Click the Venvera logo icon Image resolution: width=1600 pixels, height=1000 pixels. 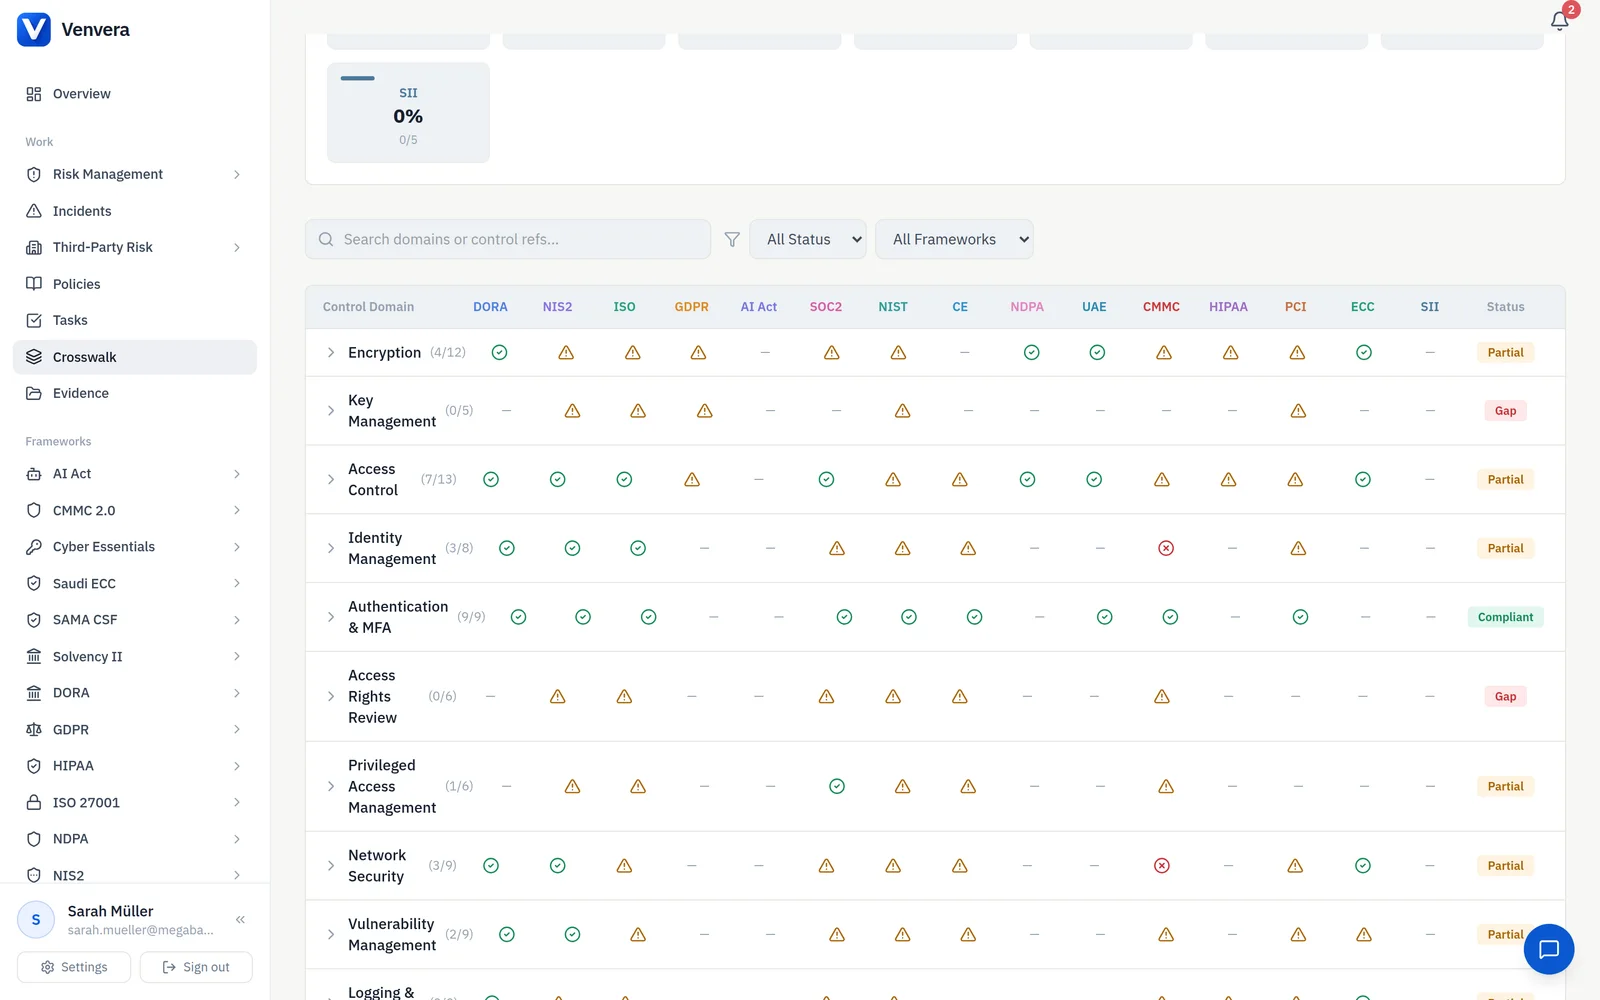(x=34, y=30)
